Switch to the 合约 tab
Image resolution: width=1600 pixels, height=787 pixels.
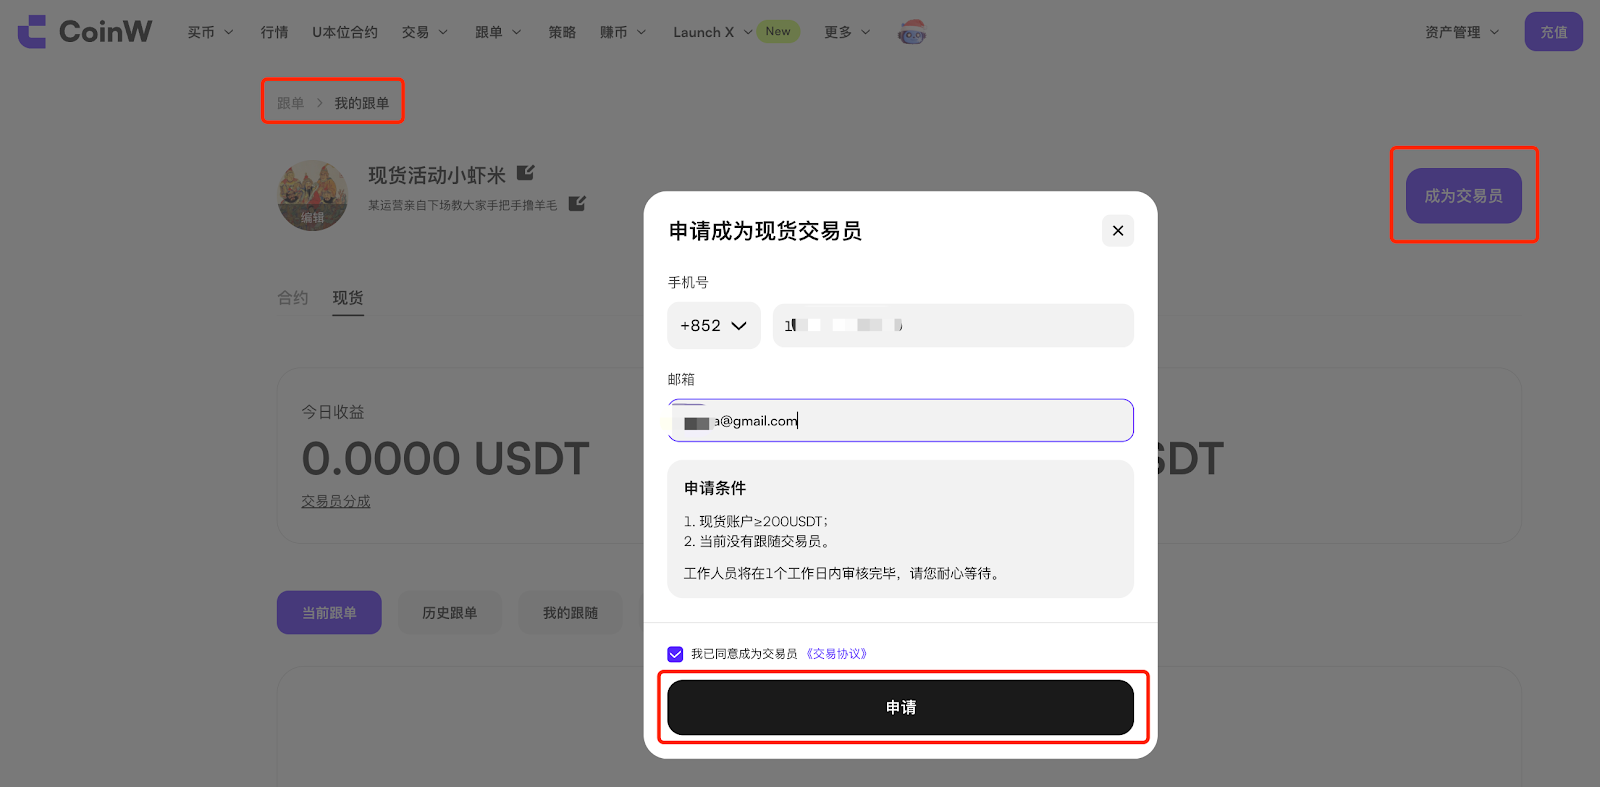coord(292,298)
